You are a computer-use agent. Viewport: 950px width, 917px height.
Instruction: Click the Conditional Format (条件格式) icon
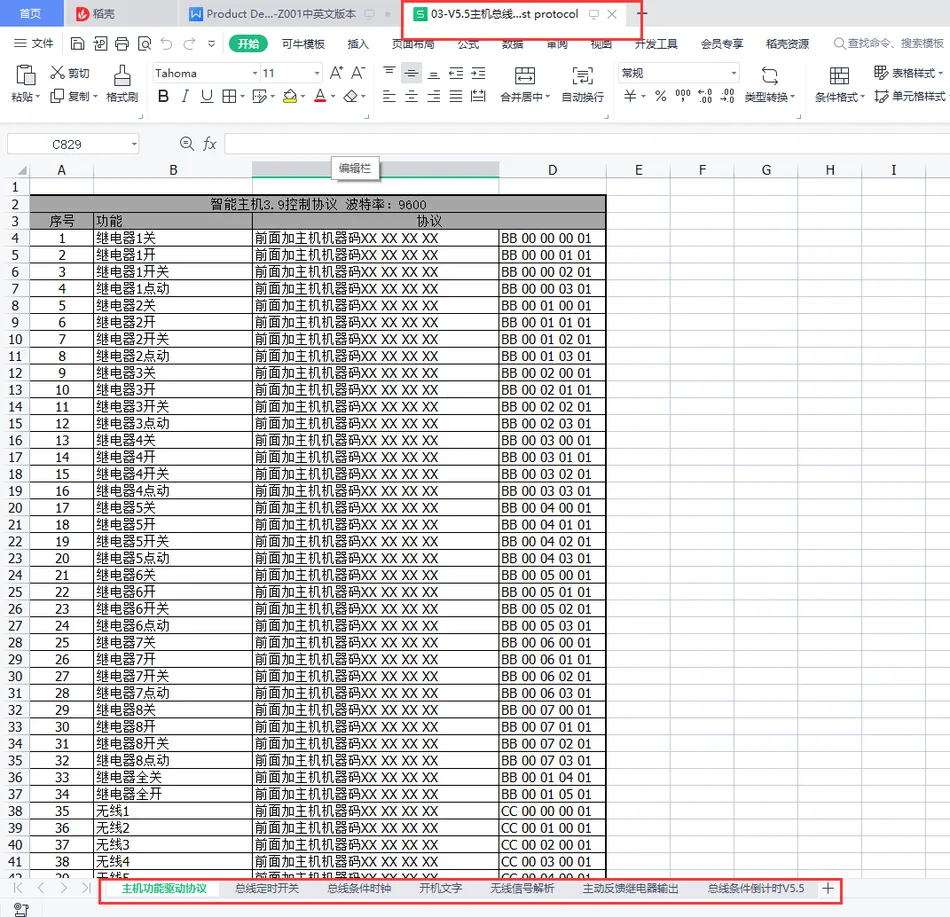(x=839, y=76)
